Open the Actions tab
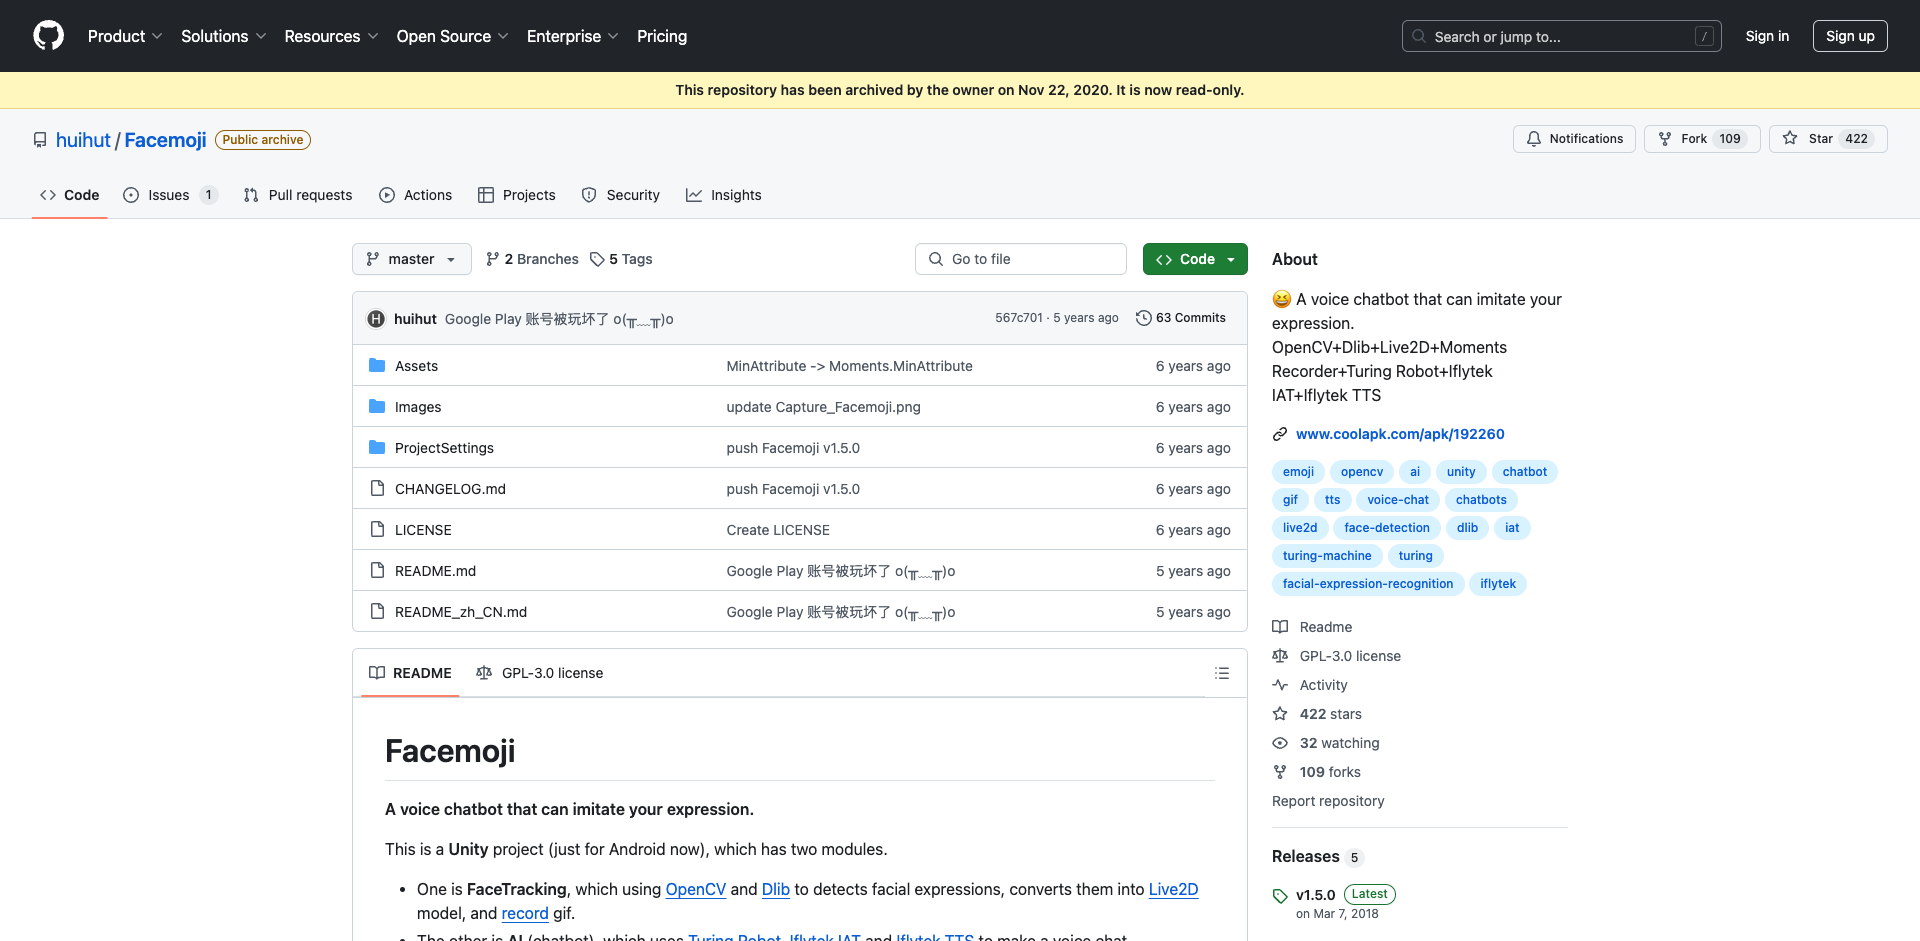The width and height of the screenshot is (1920, 941). point(416,195)
